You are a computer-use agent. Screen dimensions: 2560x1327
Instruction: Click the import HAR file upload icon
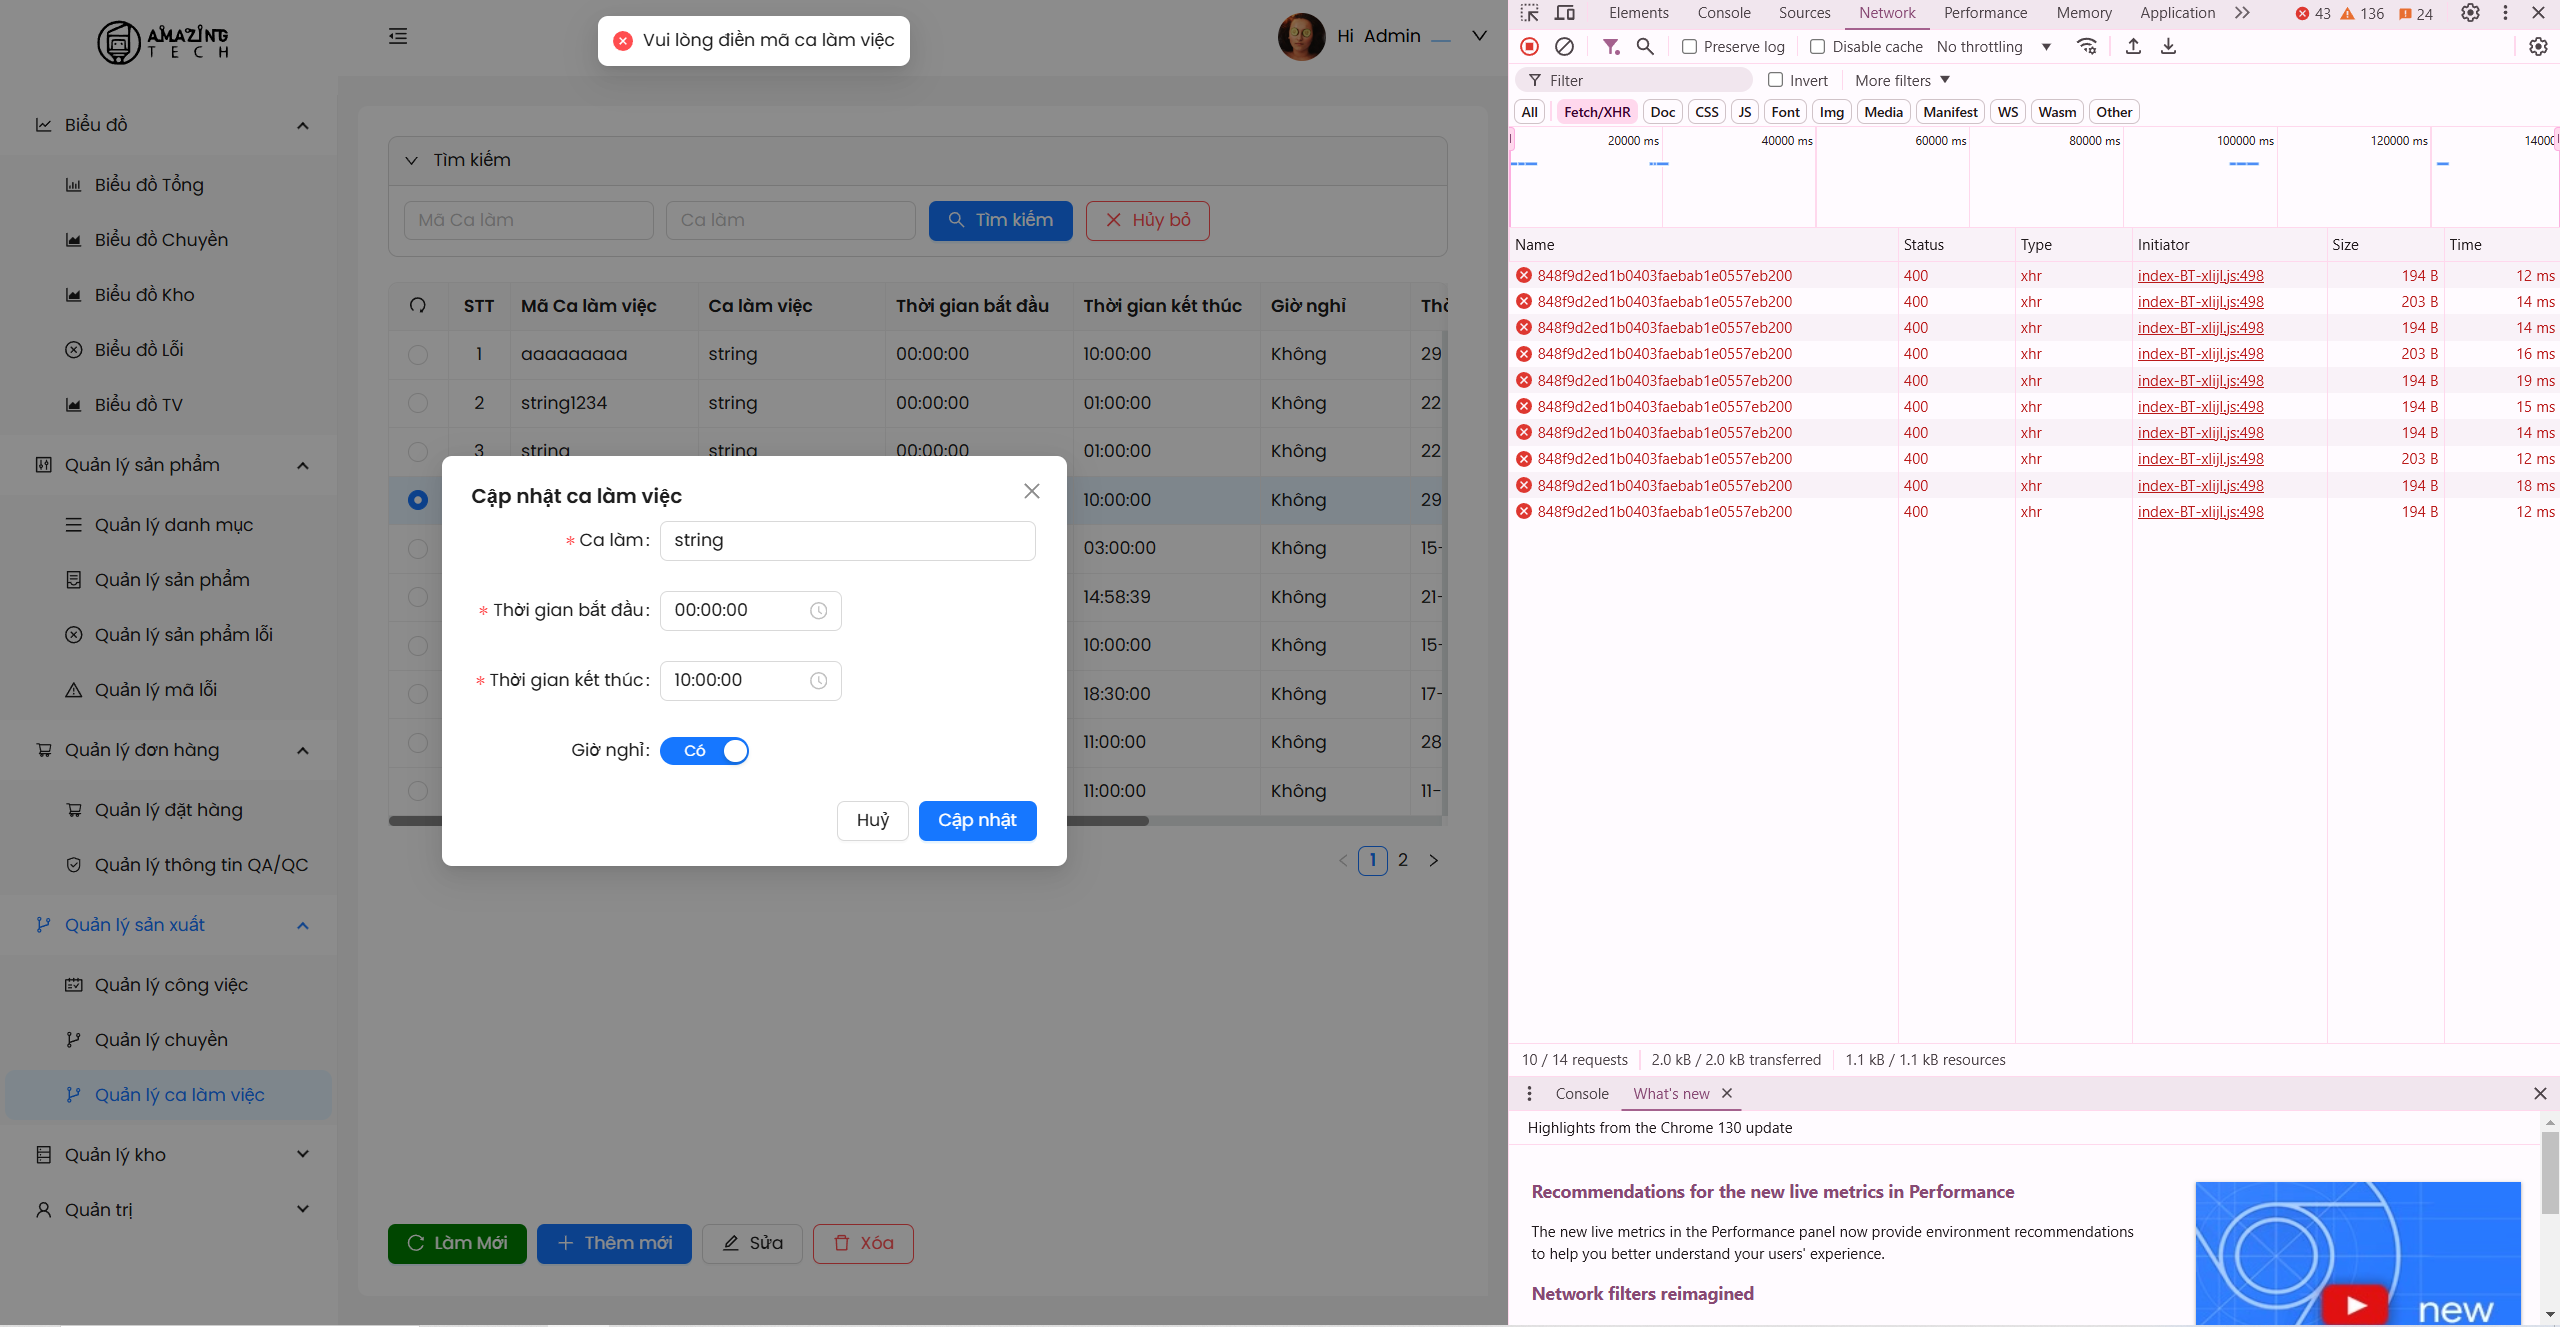(x=2133, y=46)
